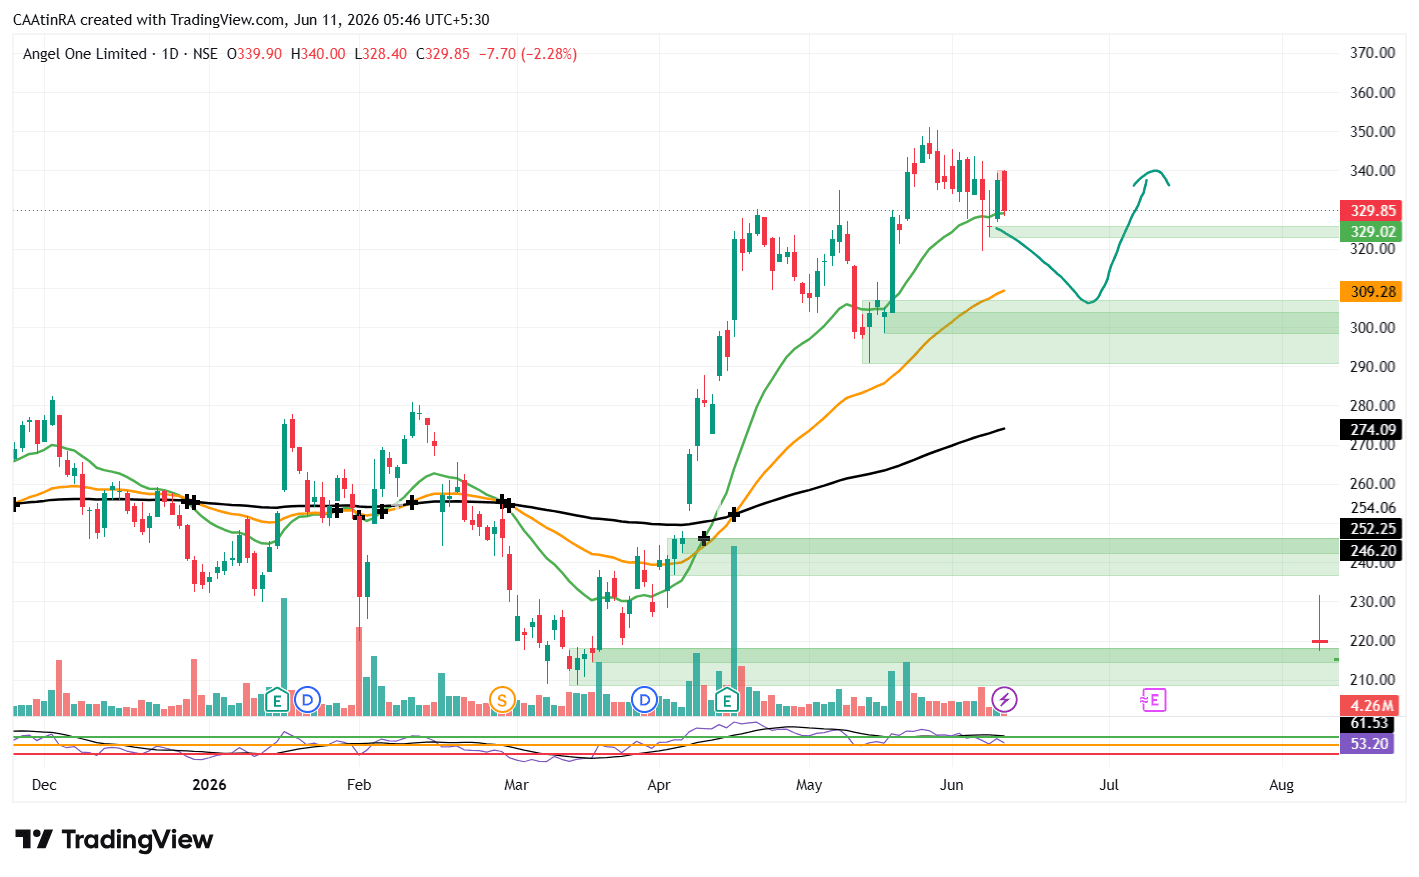
Task: Open the late-March dividend D marker
Action: 645,700
